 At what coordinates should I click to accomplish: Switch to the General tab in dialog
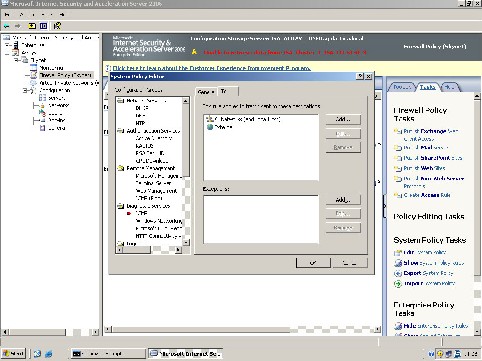206,92
